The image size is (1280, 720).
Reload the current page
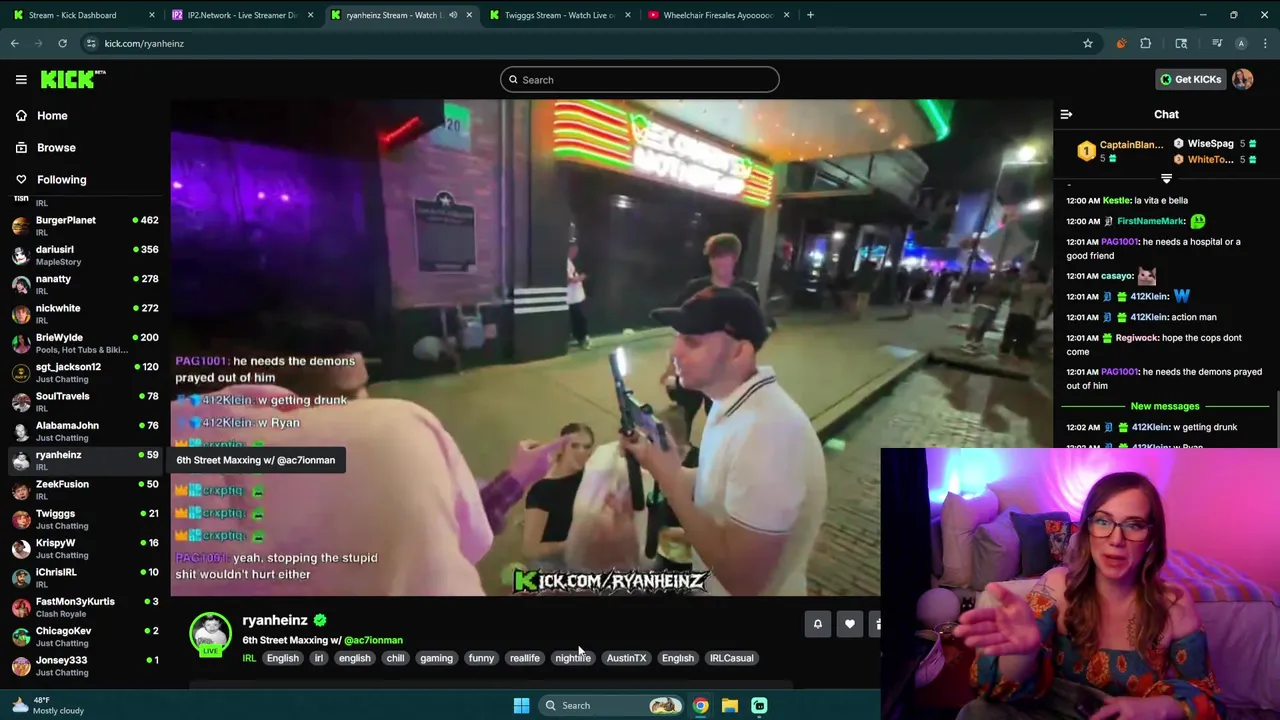62,43
